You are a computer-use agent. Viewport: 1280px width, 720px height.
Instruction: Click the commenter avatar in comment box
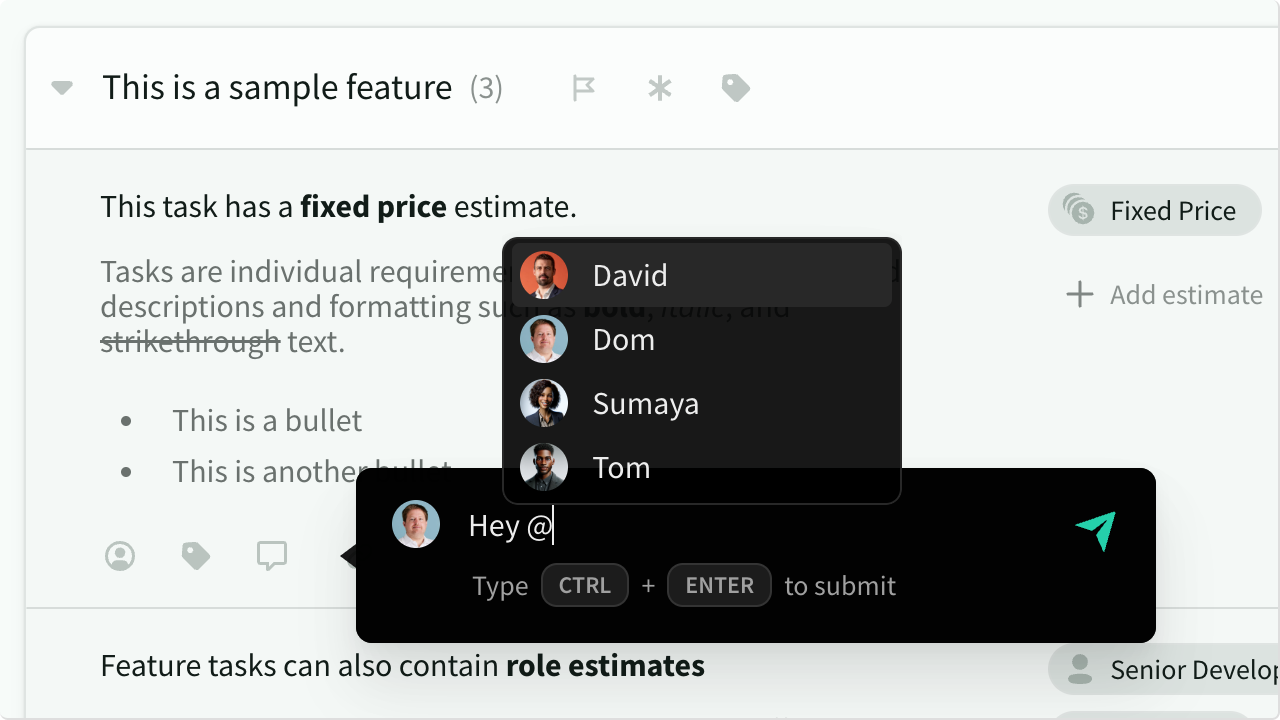pos(416,524)
